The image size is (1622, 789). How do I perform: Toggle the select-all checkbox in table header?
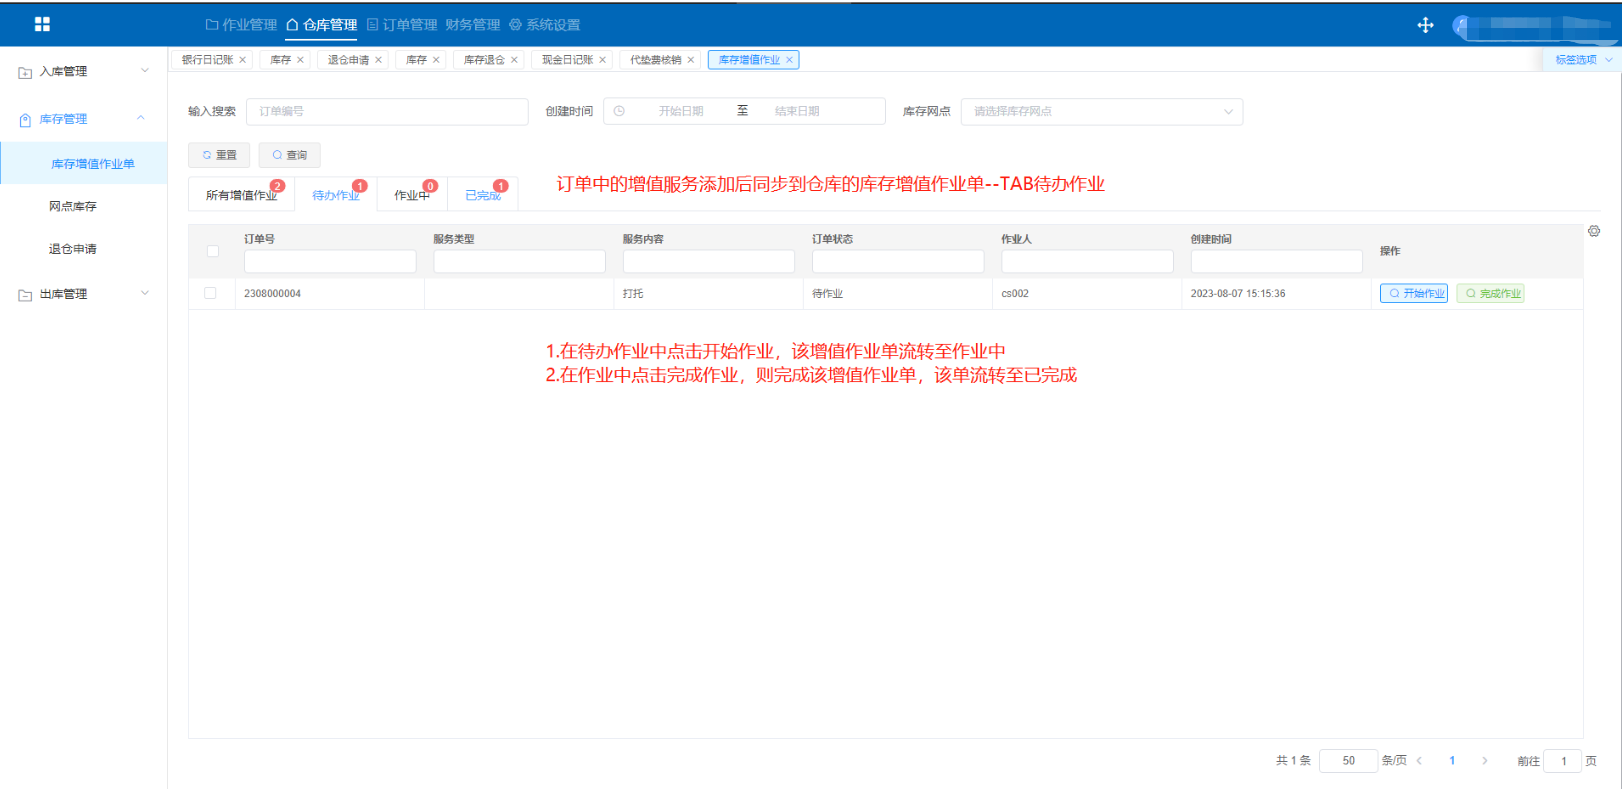212,251
